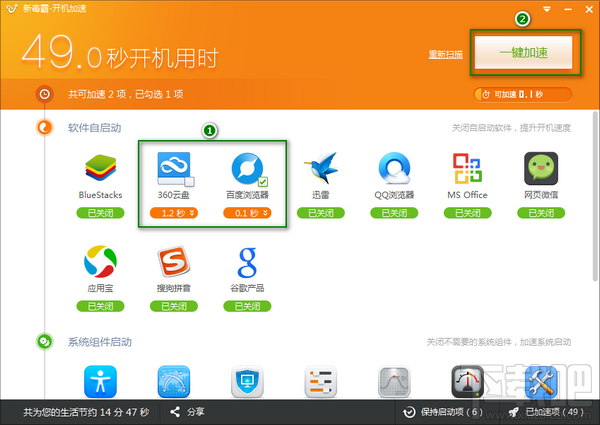Toggle BlueStacks 已关闭 status
Viewport: 600px width, 425px height.
tap(100, 213)
